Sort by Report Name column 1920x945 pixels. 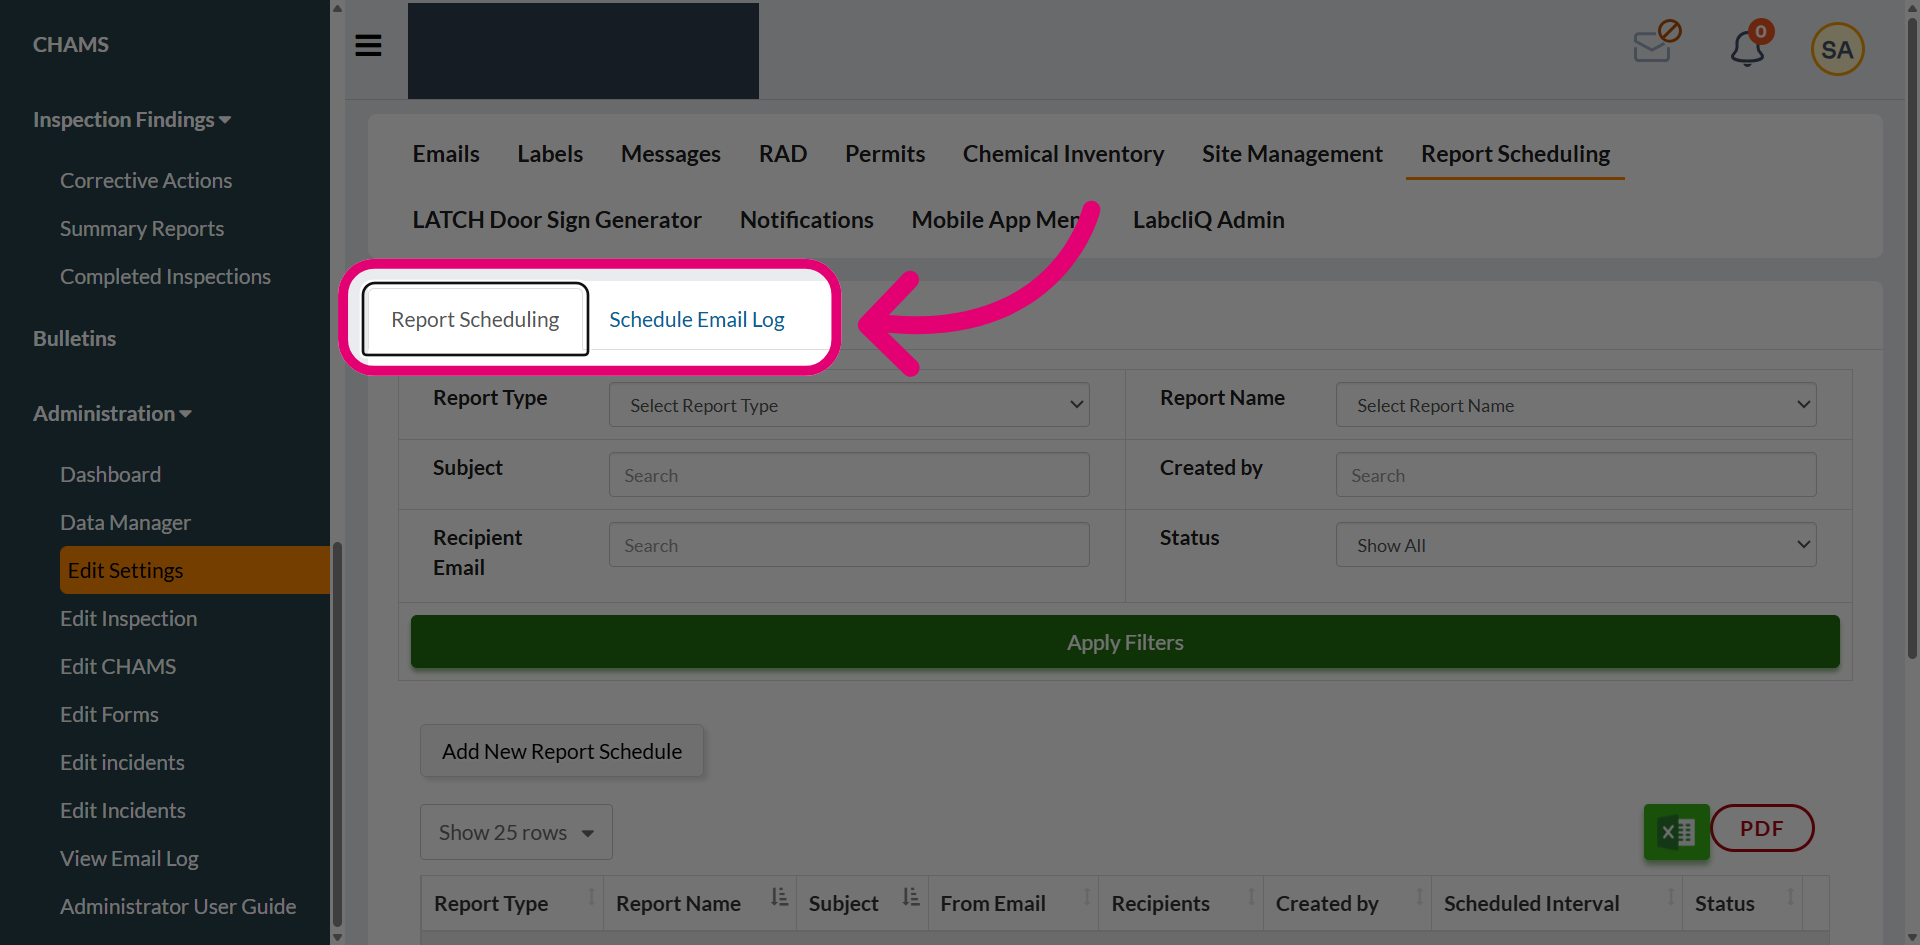(699, 903)
